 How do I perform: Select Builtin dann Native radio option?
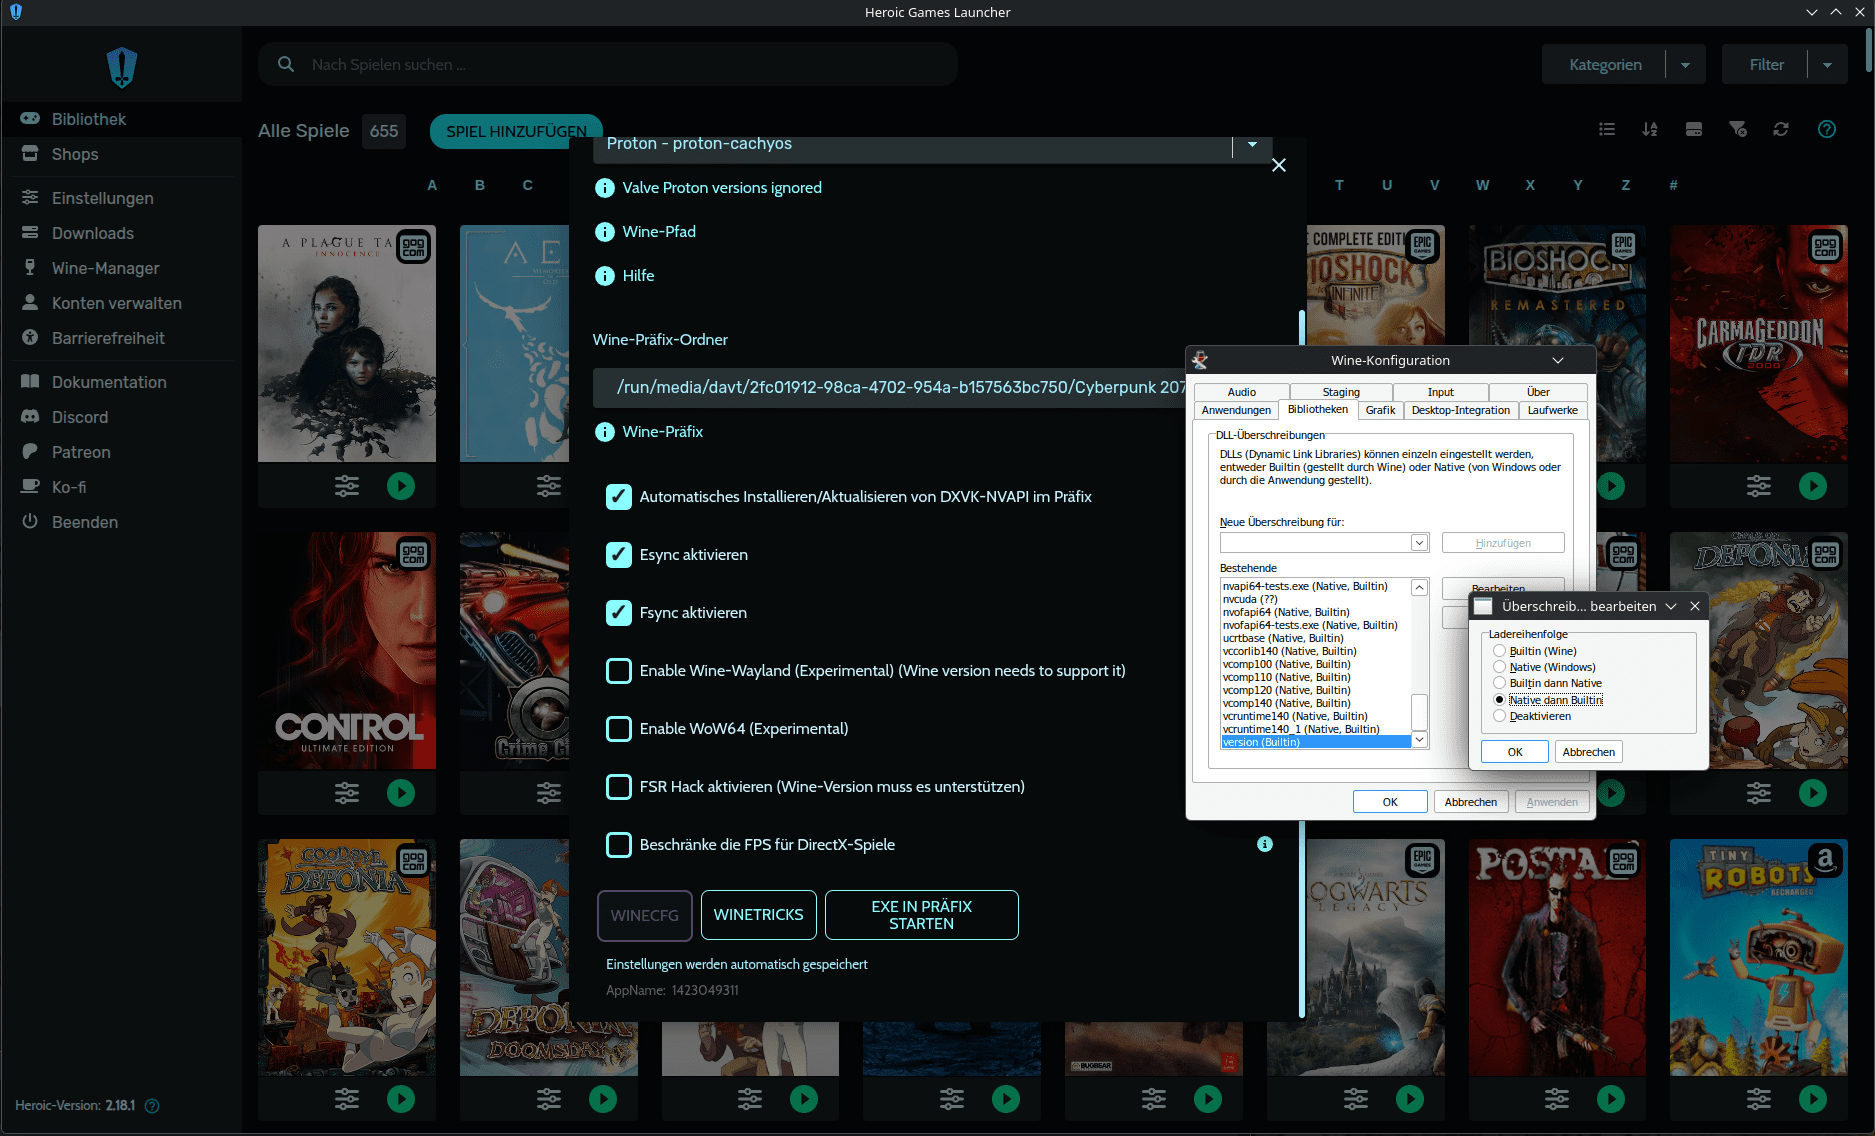point(1499,683)
